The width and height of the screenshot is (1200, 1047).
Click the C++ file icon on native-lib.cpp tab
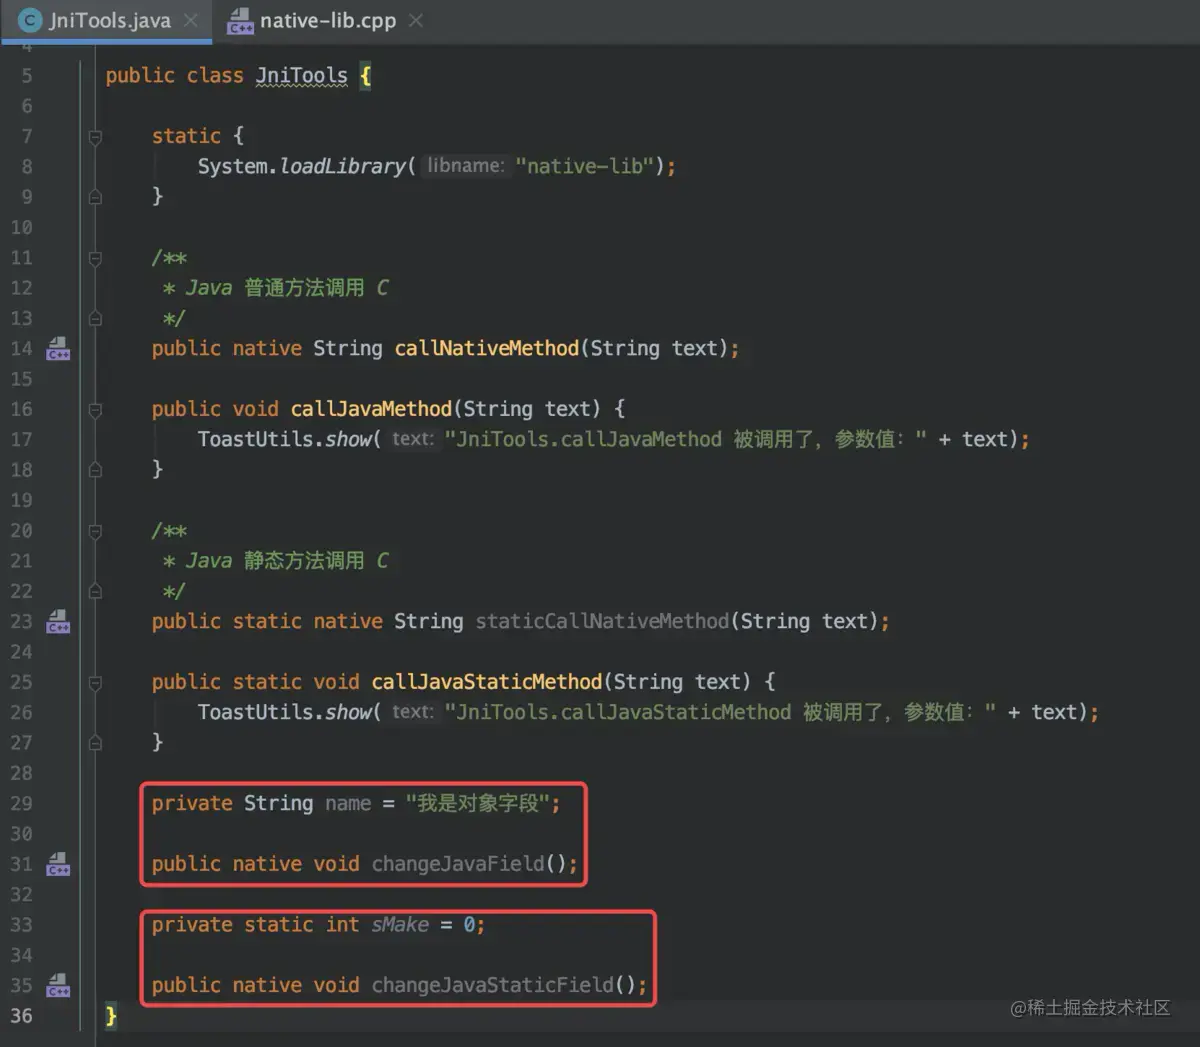point(240,20)
